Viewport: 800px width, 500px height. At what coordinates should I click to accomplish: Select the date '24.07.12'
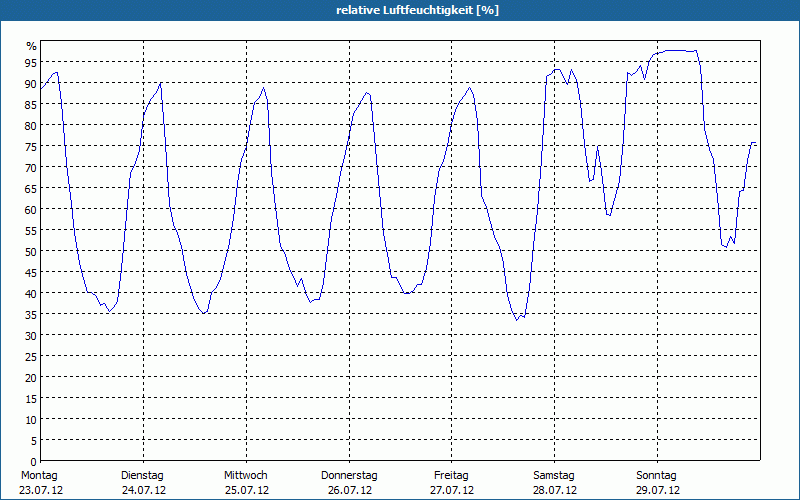point(144,490)
